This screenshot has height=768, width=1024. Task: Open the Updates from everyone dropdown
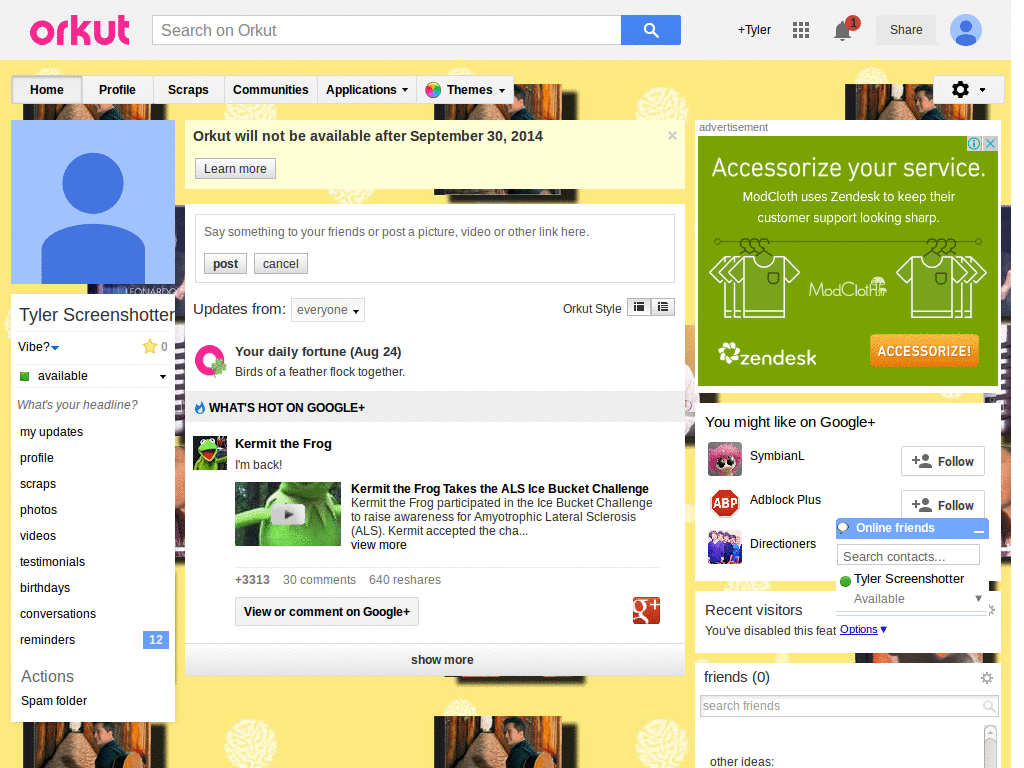pyautogui.click(x=328, y=310)
